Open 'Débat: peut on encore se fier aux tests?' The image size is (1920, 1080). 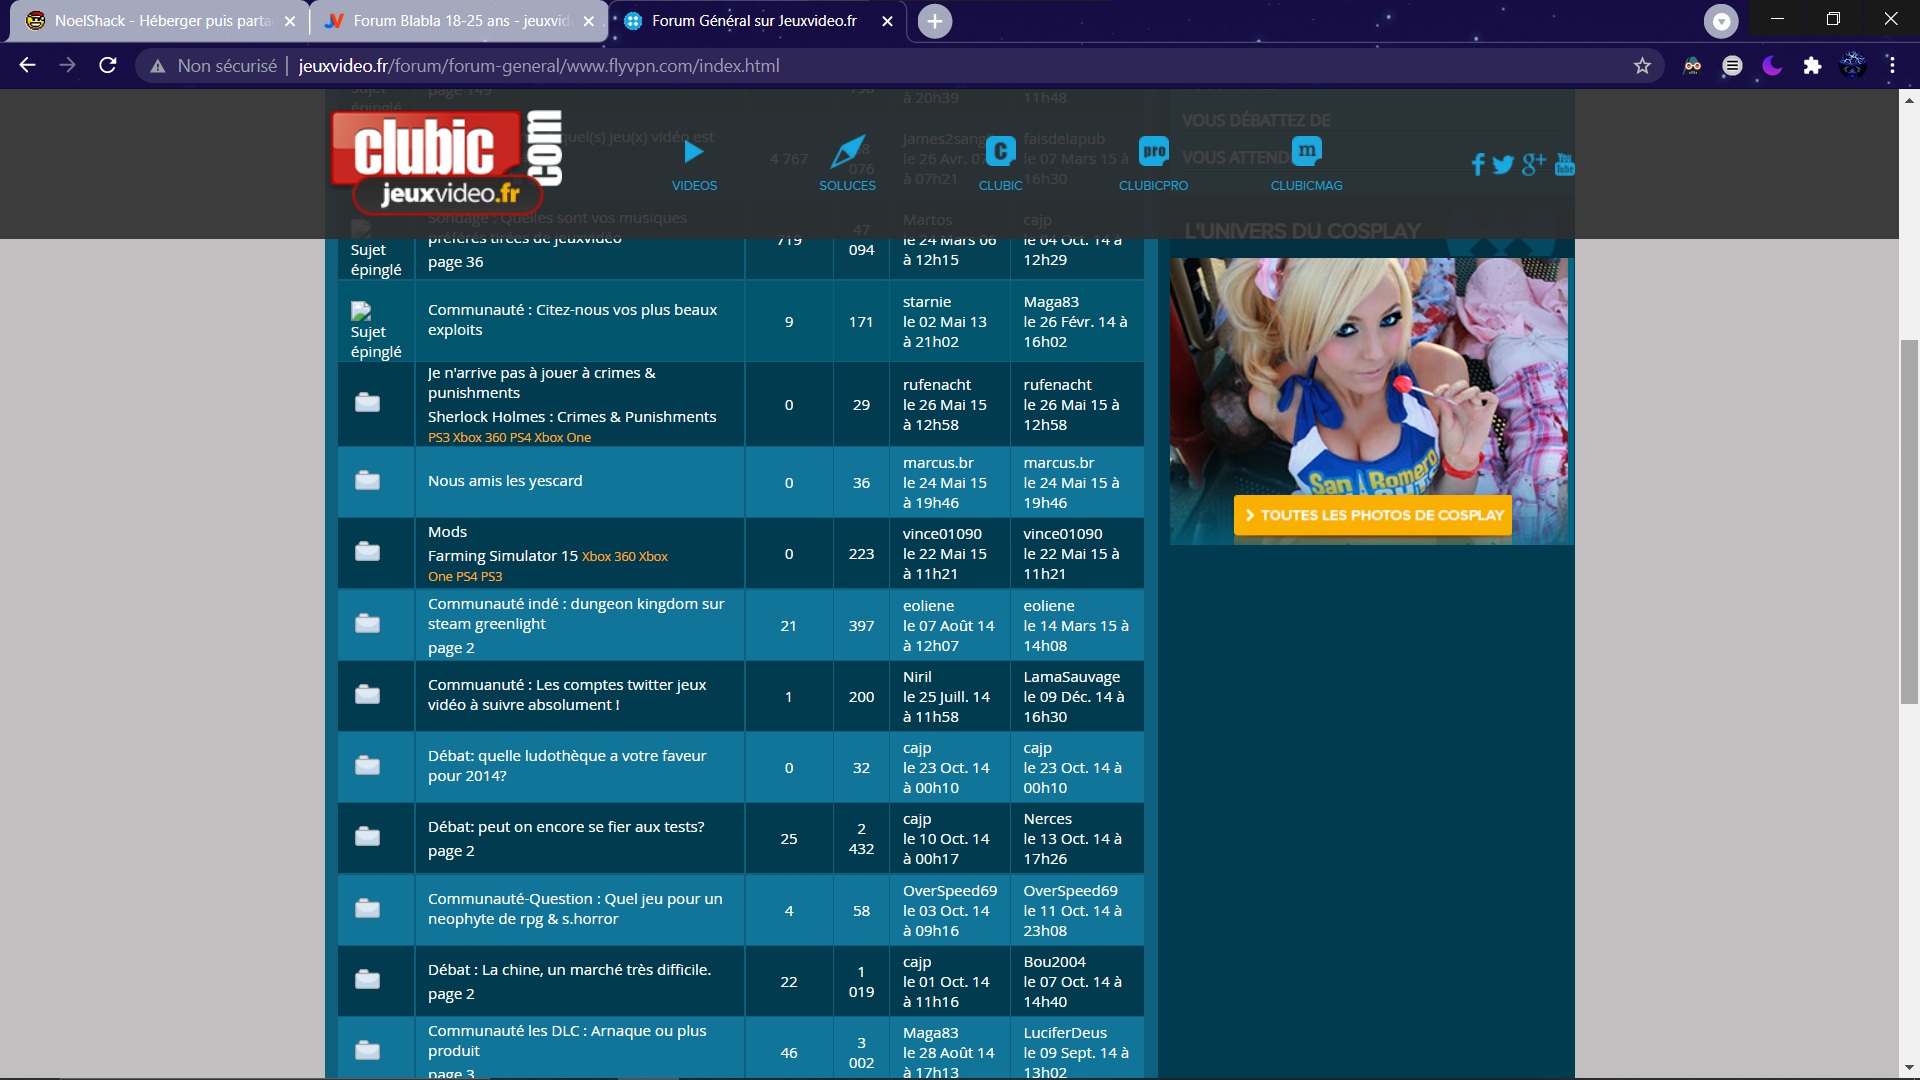point(566,827)
